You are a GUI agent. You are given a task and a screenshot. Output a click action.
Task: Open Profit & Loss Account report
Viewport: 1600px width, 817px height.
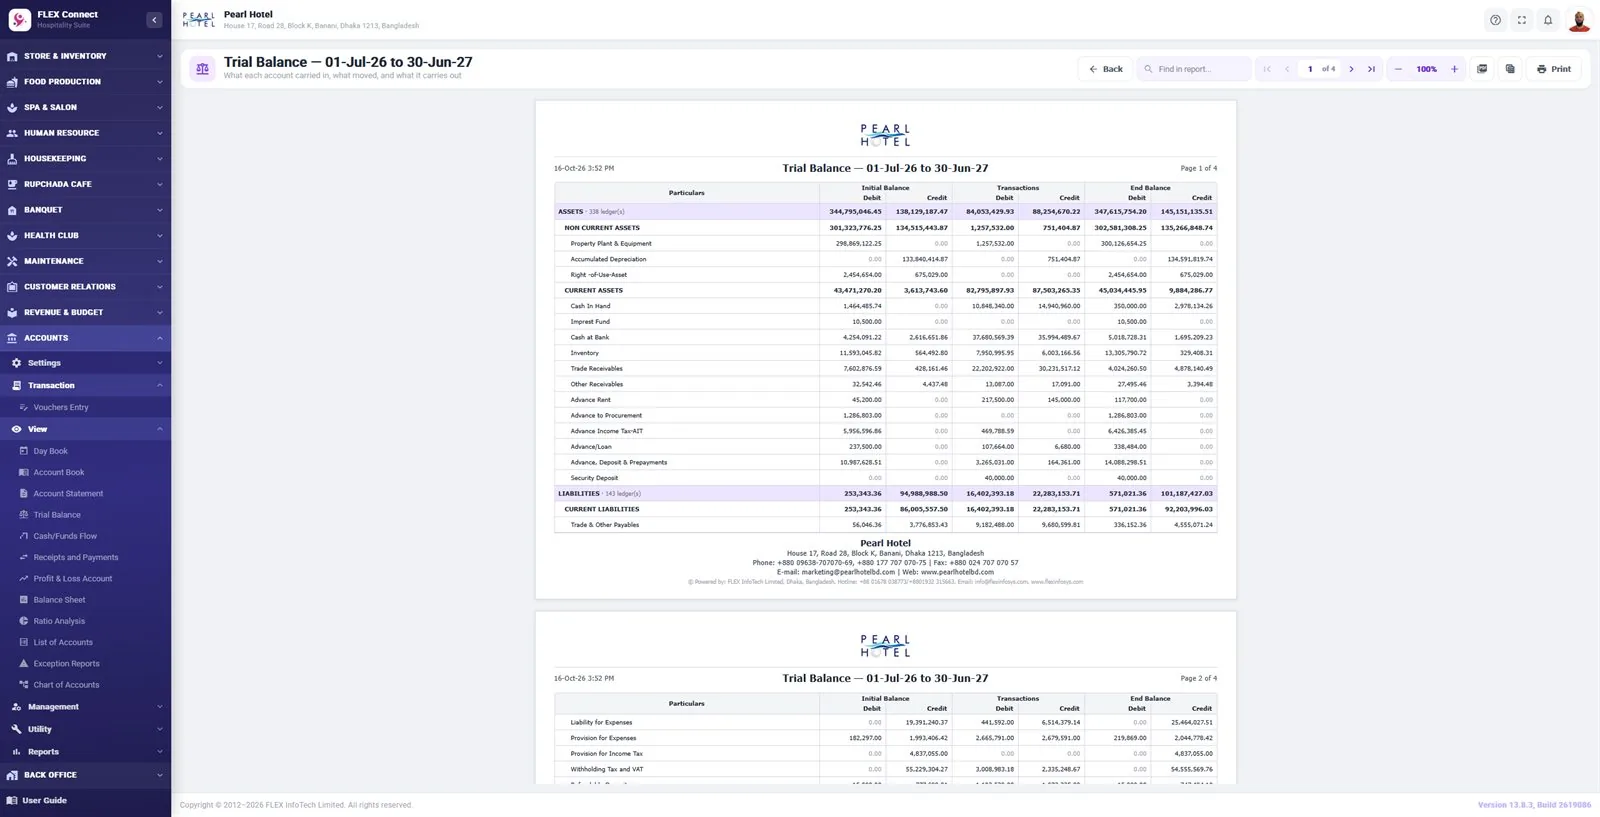pos(73,579)
